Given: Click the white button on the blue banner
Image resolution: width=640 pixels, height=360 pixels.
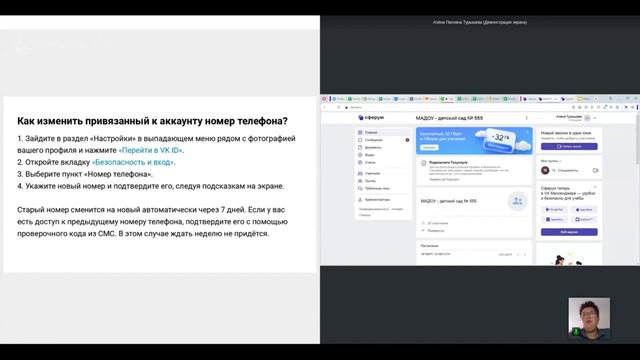Looking at the screenshot, I should coord(429,147).
